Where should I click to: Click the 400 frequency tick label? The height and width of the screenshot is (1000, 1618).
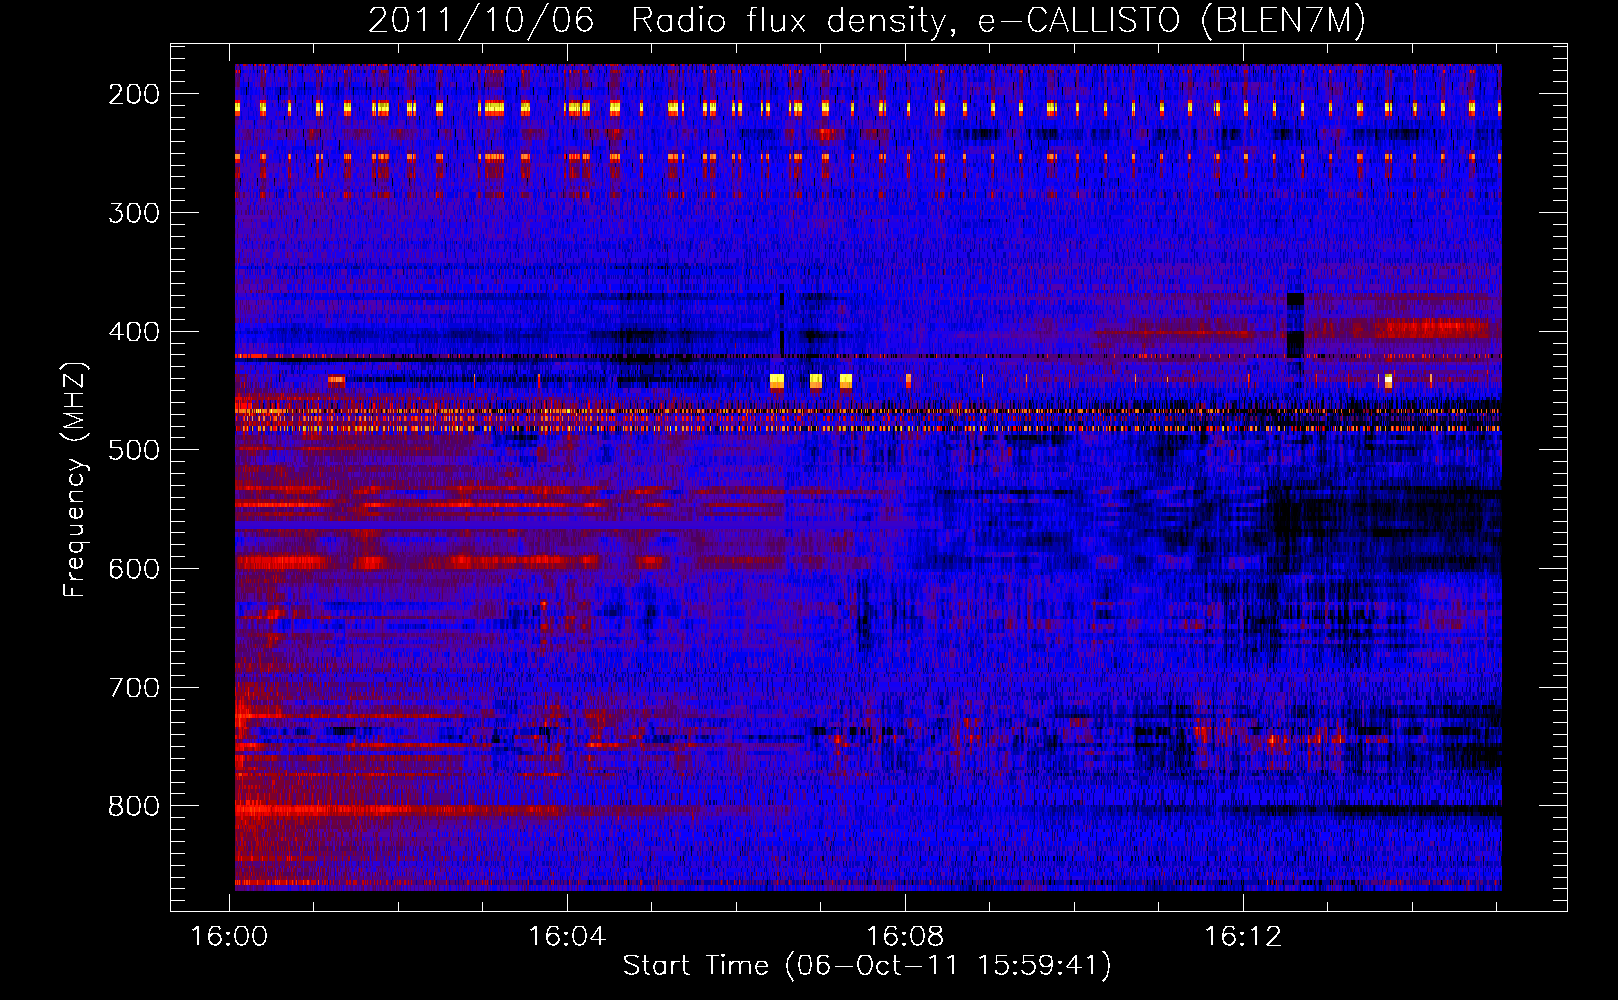pos(134,332)
